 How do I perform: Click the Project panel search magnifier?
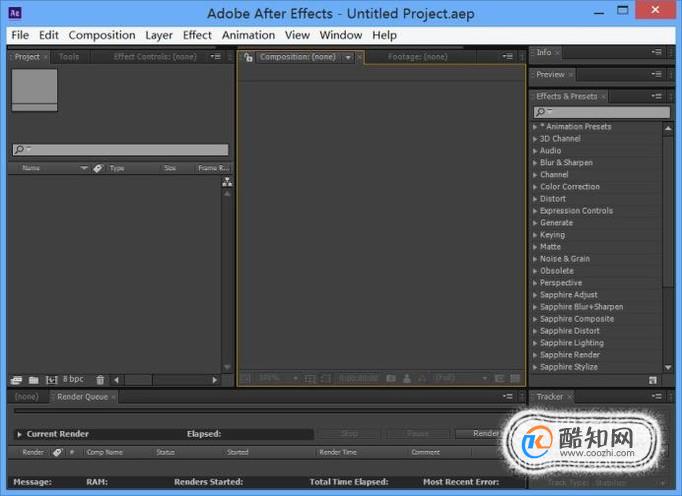pyautogui.click(x=20, y=150)
